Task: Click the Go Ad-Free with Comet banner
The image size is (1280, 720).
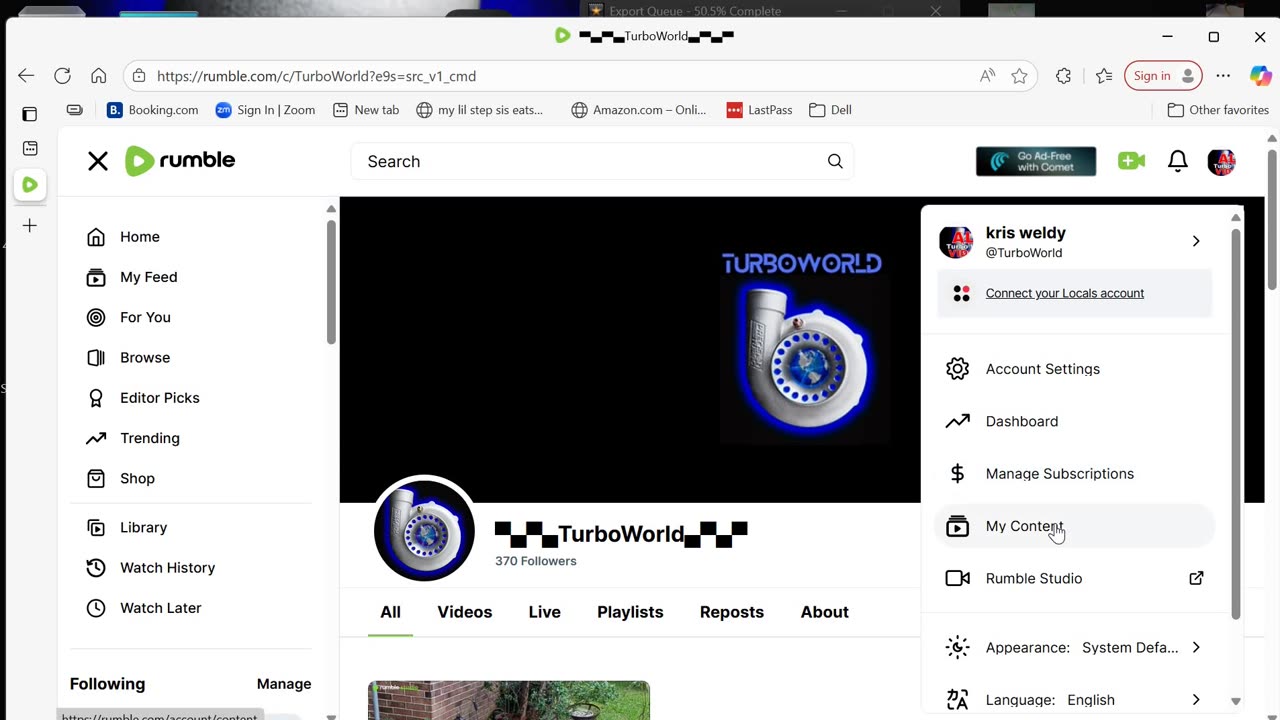Action: 1036,161
